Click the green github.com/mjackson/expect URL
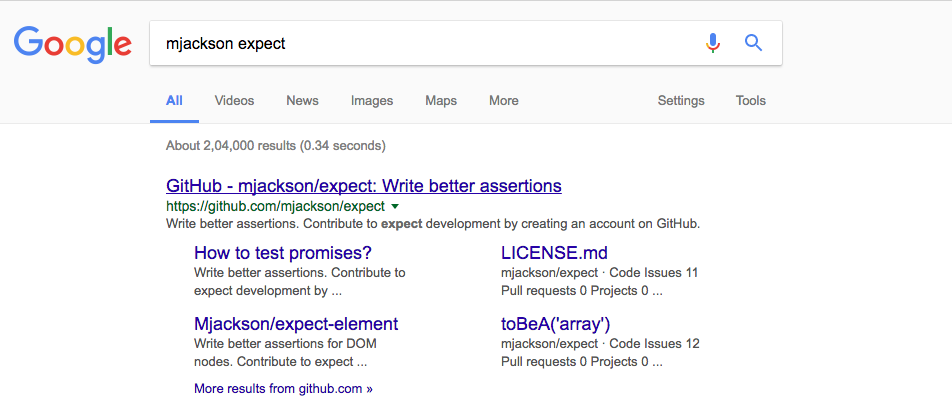Screen dimensions: 952x409 pos(275,206)
